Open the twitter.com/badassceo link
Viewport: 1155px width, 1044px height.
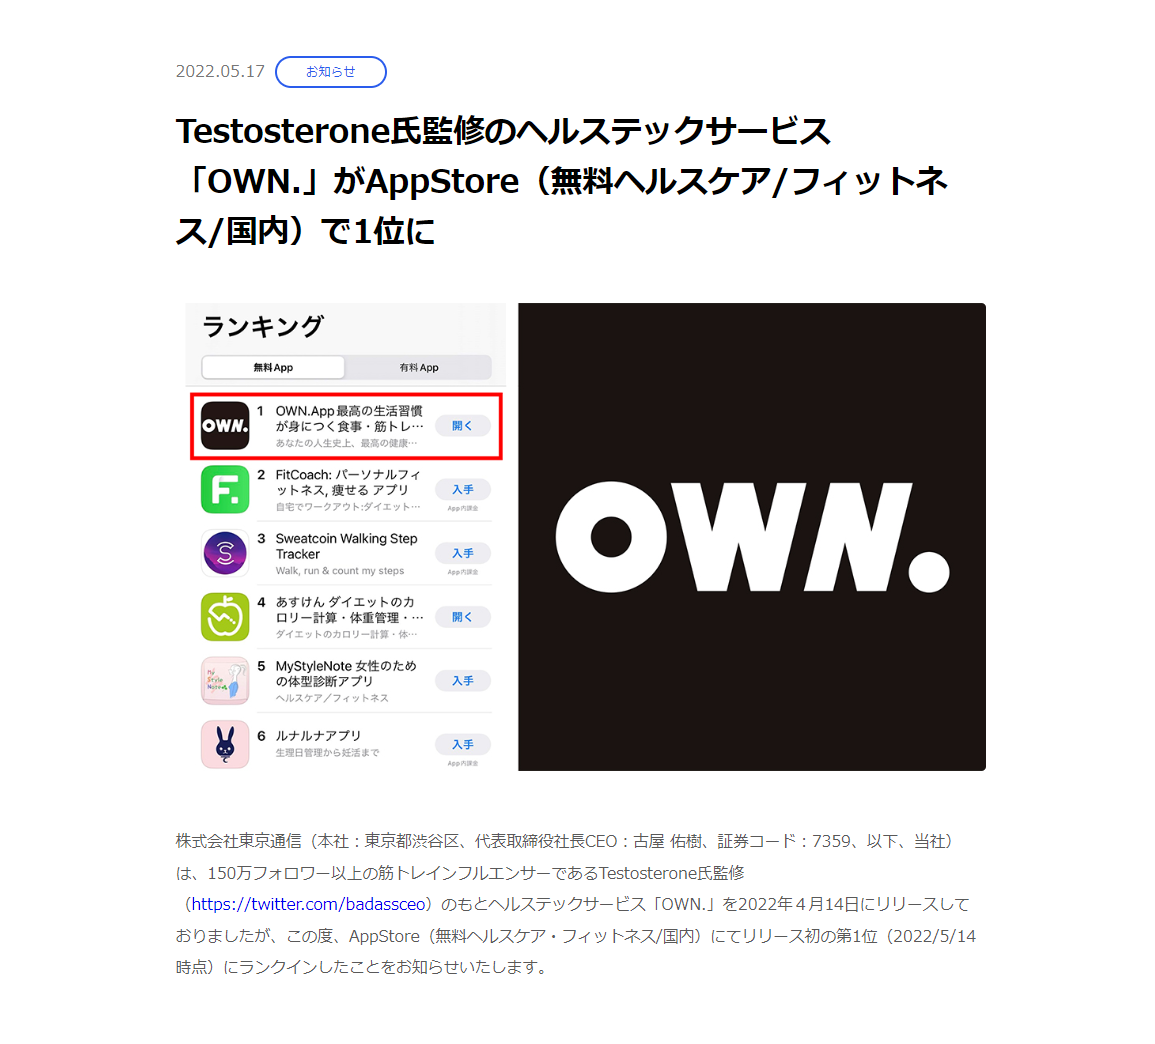coord(308,904)
